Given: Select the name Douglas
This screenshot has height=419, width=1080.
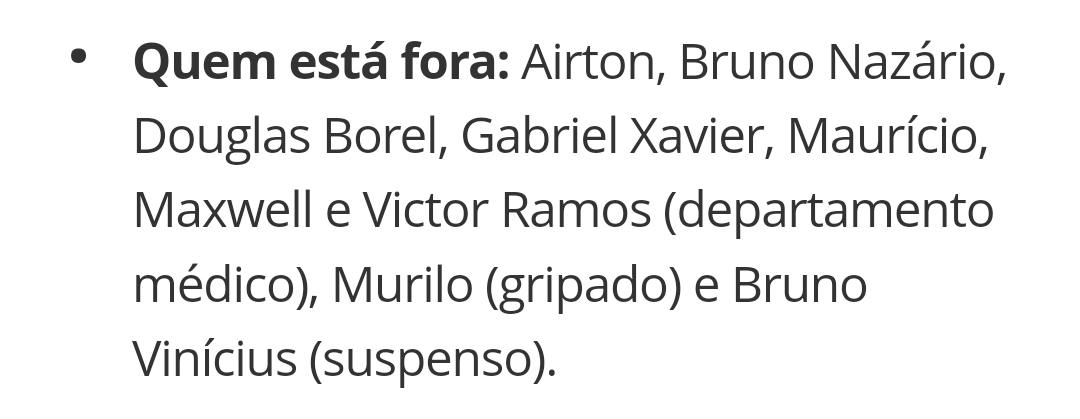Looking at the screenshot, I should (x=221, y=137).
